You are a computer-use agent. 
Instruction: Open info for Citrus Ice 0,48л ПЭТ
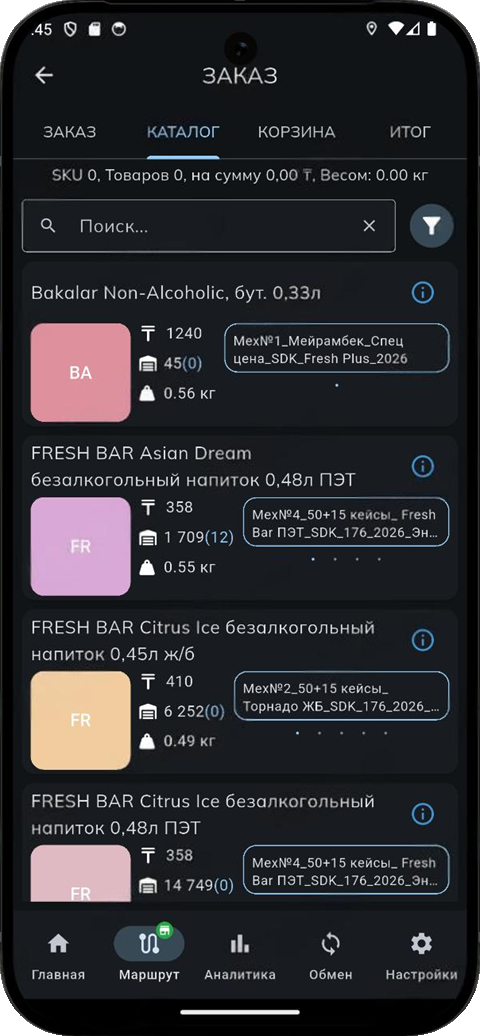tap(422, 814)
